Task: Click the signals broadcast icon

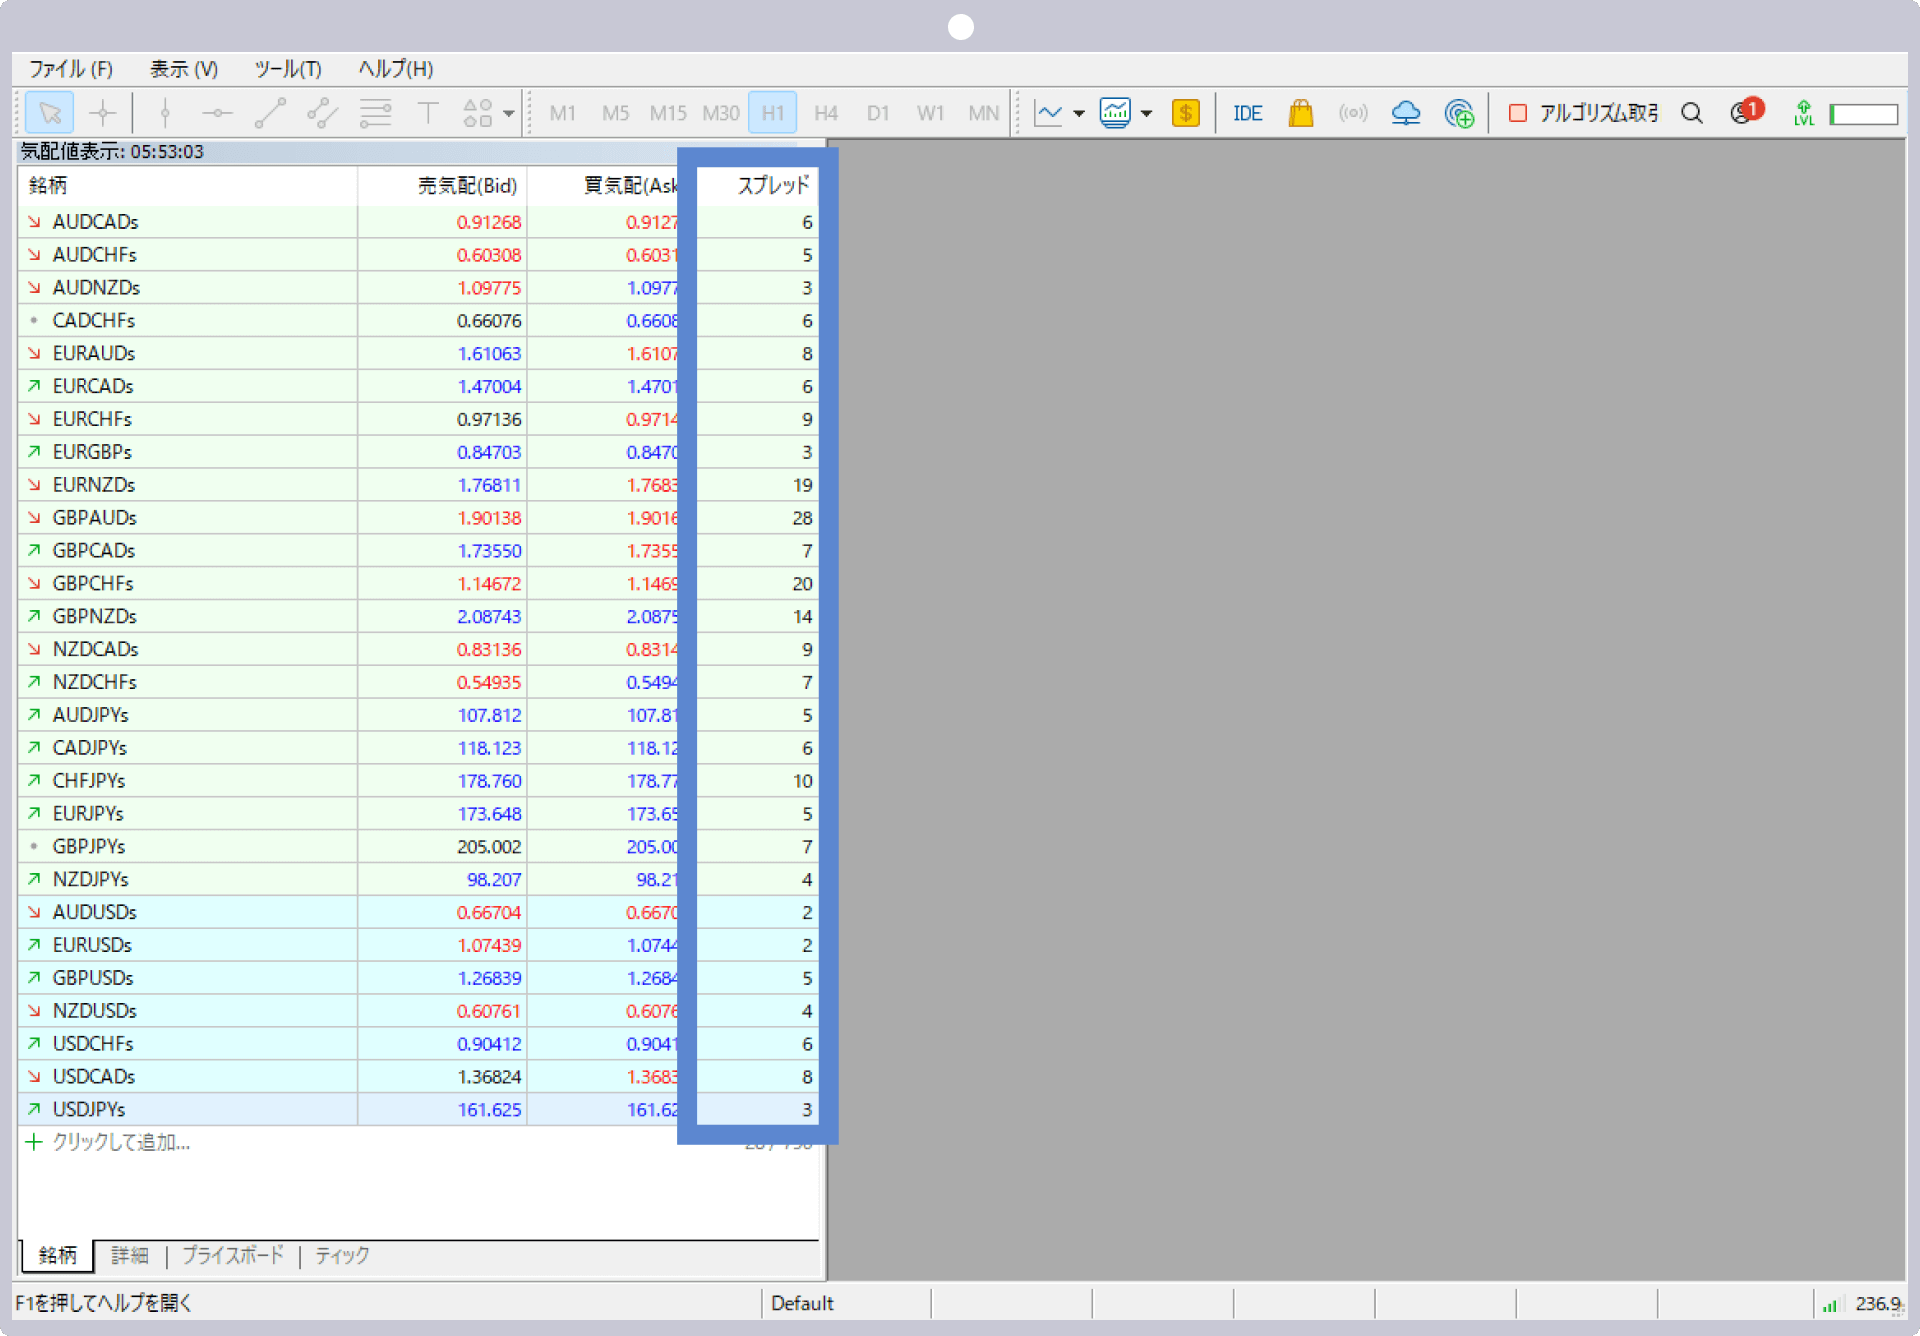Action: point(1353,113)
